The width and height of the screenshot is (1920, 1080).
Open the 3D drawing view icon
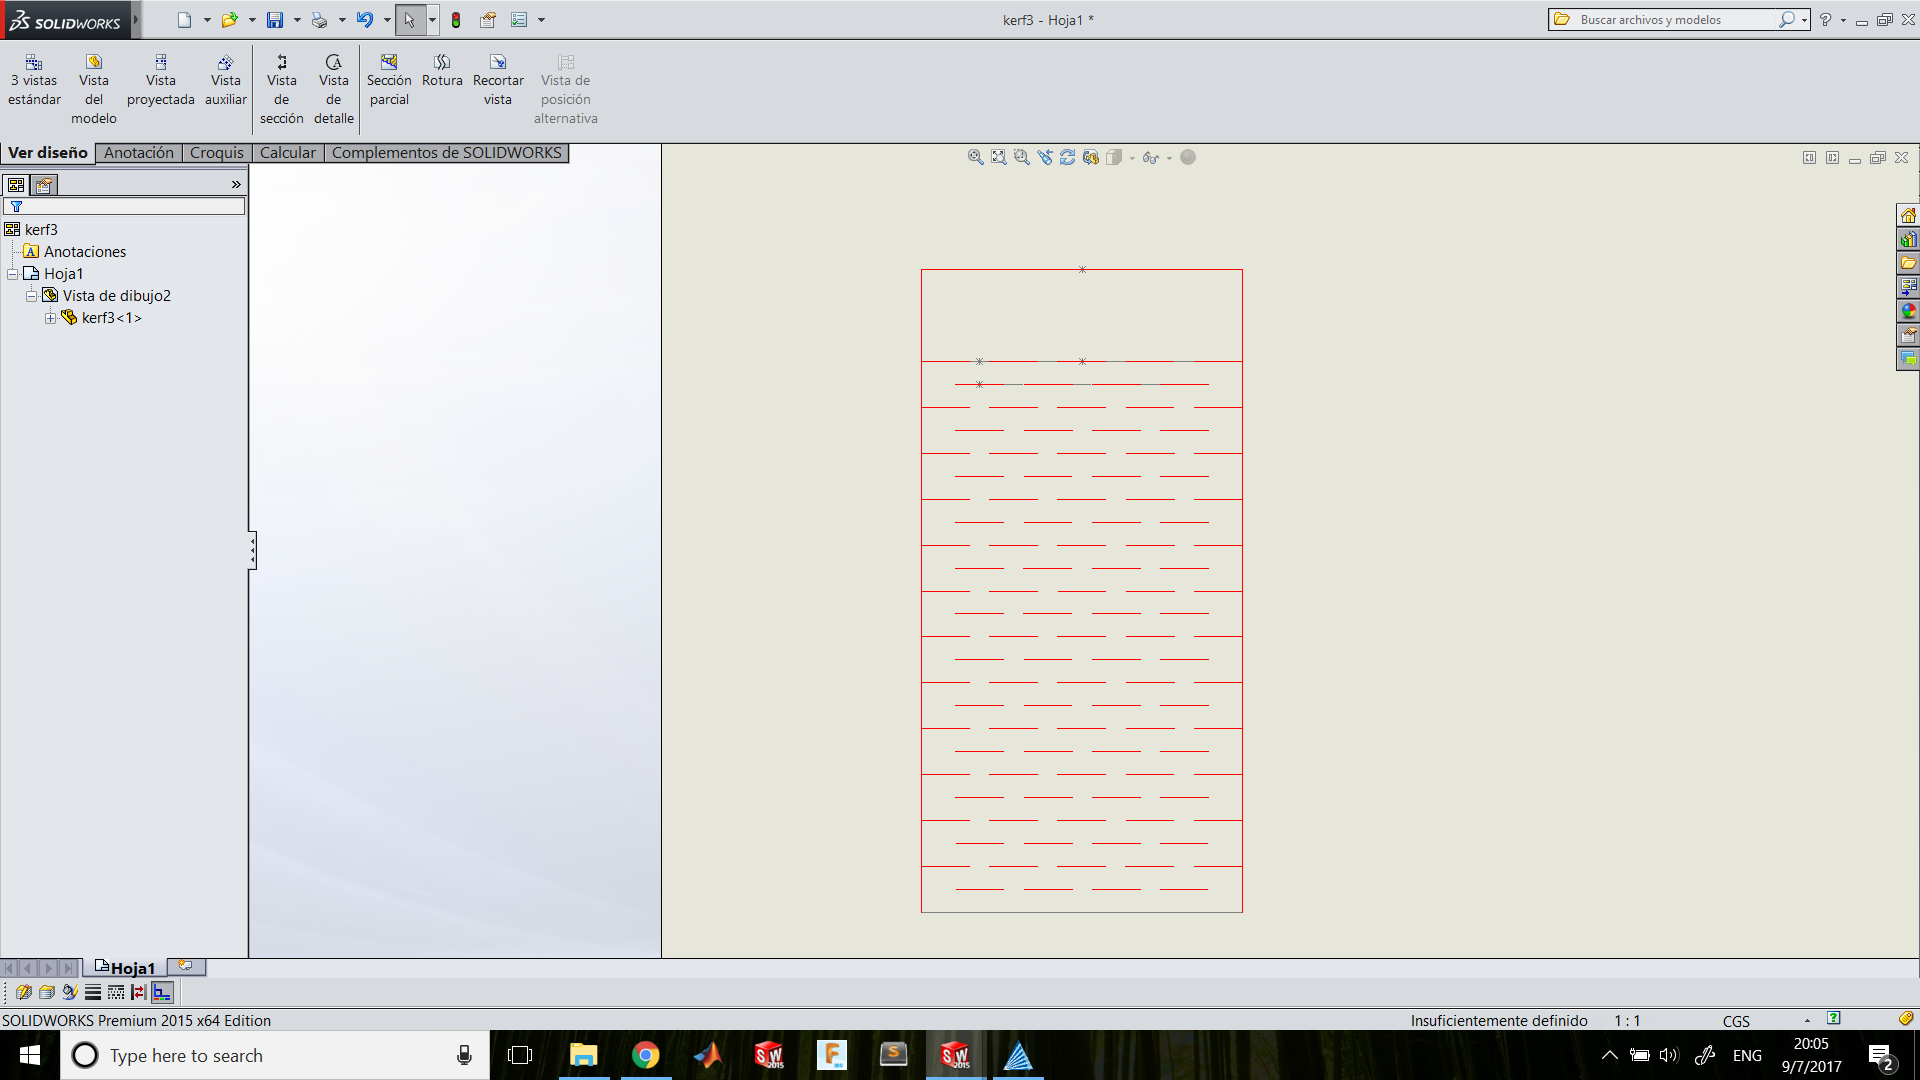point(1090,157)
